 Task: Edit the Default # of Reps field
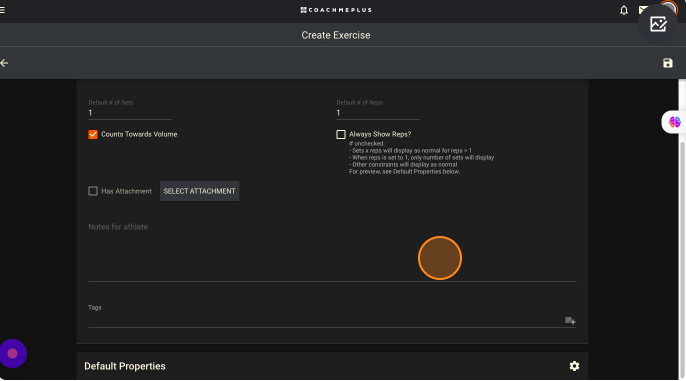[x=378, y=113]
